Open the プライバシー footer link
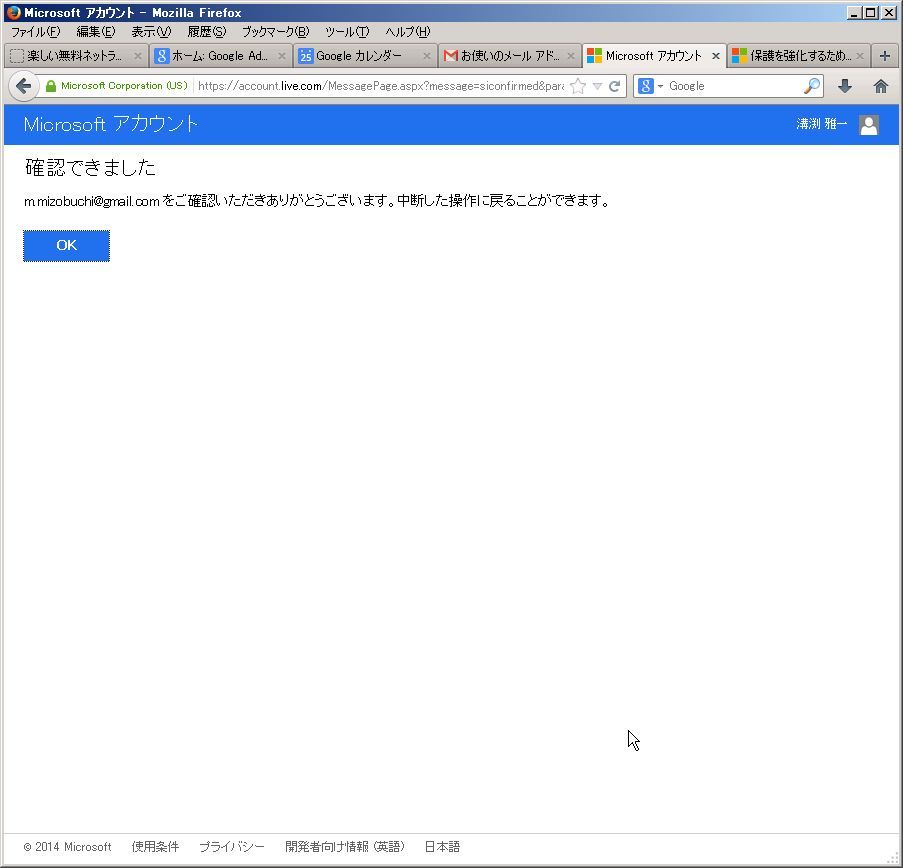Screen dimensions: 903x868 [232, 847]
